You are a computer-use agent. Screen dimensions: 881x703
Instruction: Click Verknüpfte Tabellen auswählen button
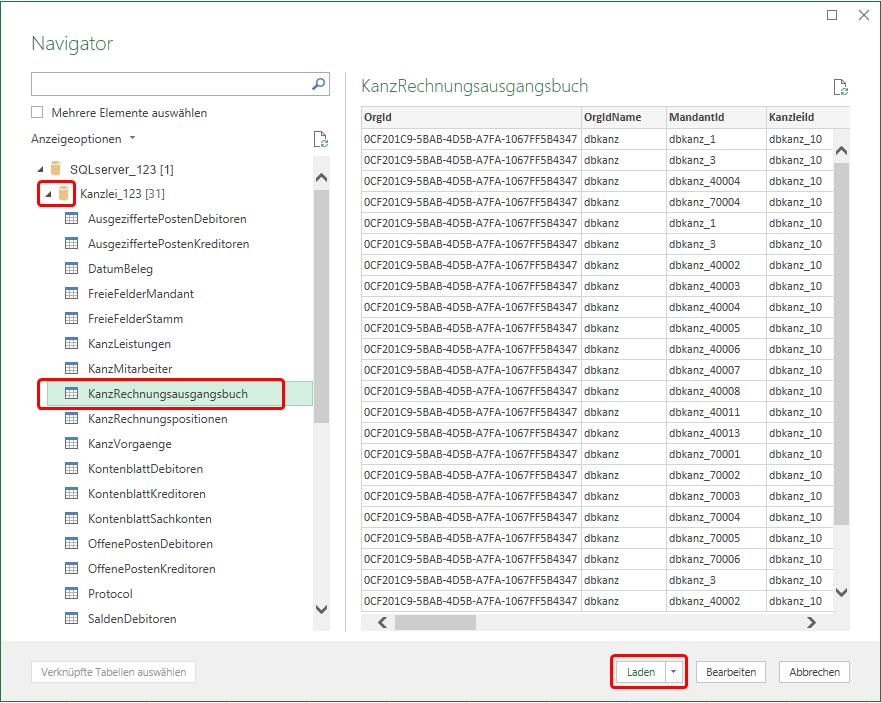coord(113,672)
